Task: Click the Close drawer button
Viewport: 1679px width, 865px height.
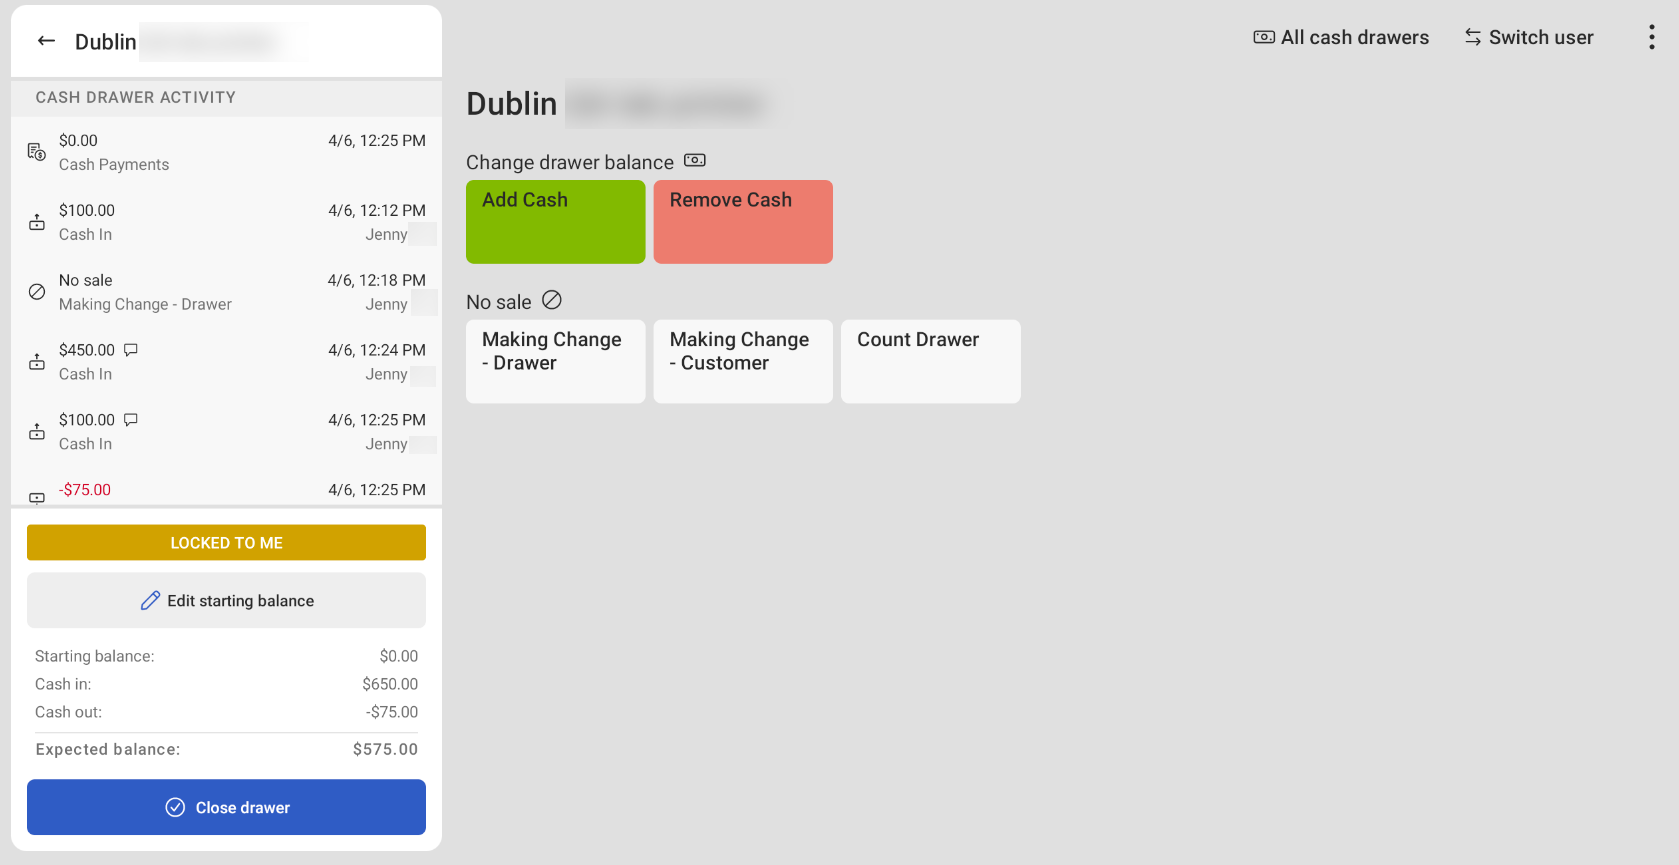Action: (x=226, y=807)
